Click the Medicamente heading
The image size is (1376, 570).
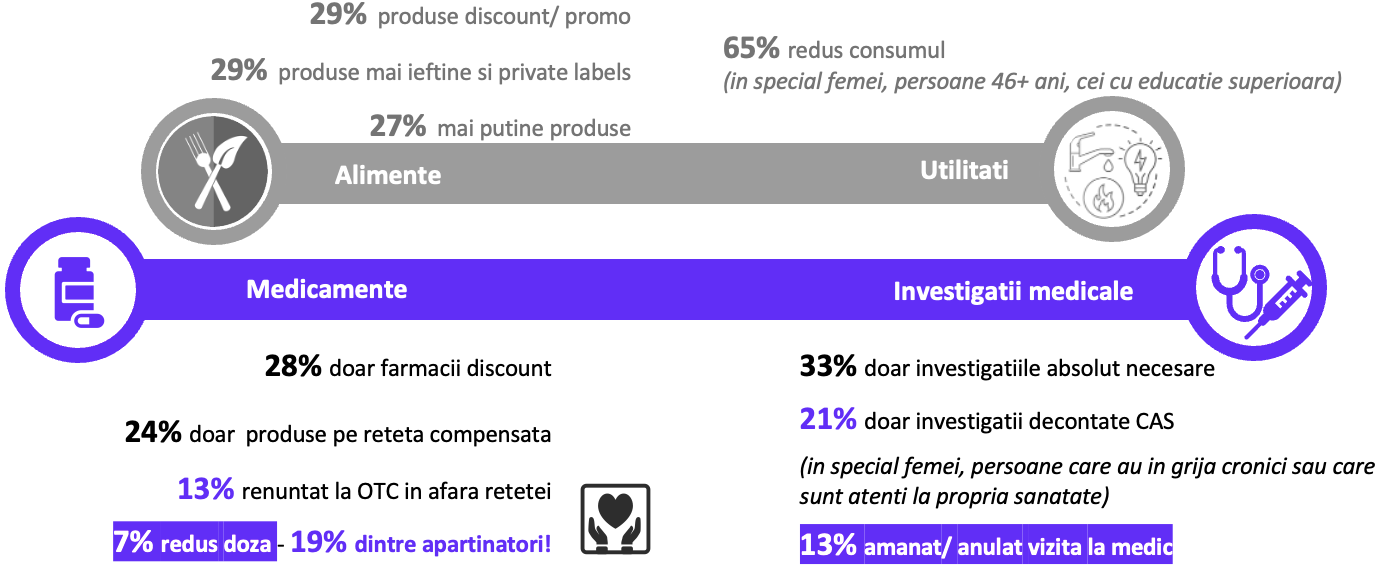tap(327, 289)
